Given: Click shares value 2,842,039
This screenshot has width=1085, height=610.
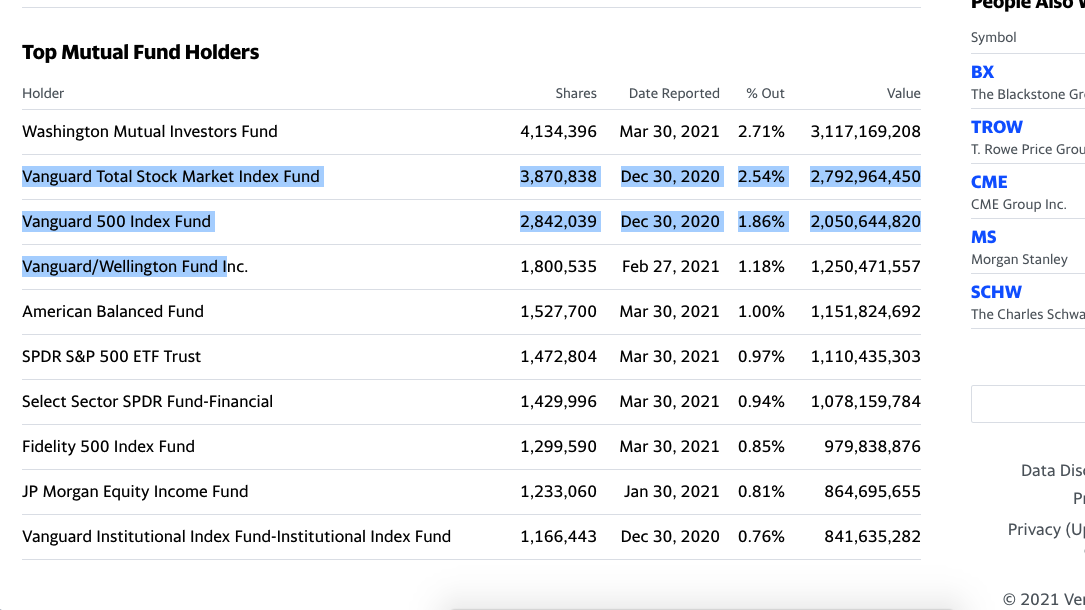Looking at the screenshot, I should tap(558, 221).
